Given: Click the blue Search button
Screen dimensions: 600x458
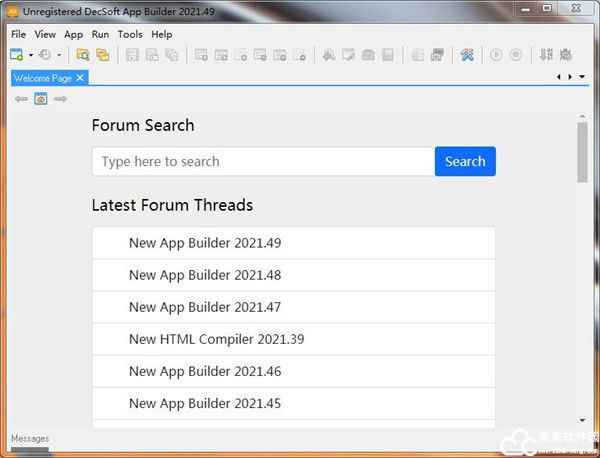Looking at the screenshot, I should click(465, 161).
